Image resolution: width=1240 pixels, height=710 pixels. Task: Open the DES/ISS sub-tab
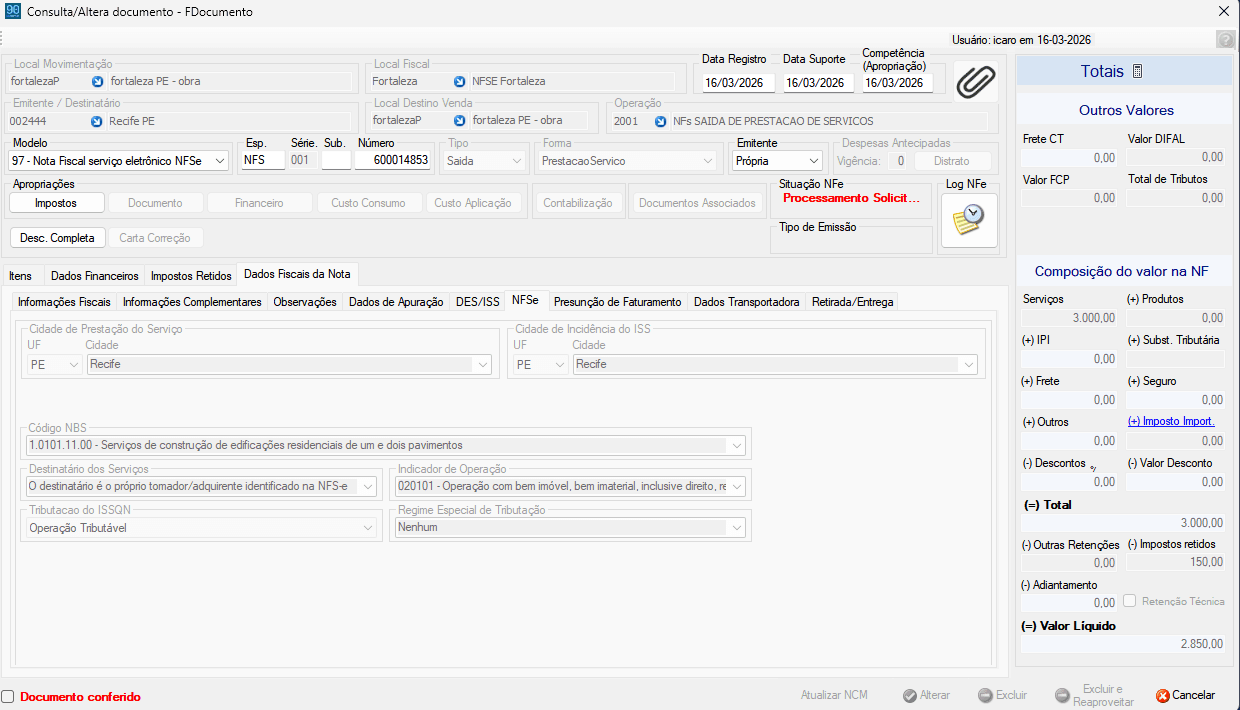pyautogui.click(x=477, y=301)
